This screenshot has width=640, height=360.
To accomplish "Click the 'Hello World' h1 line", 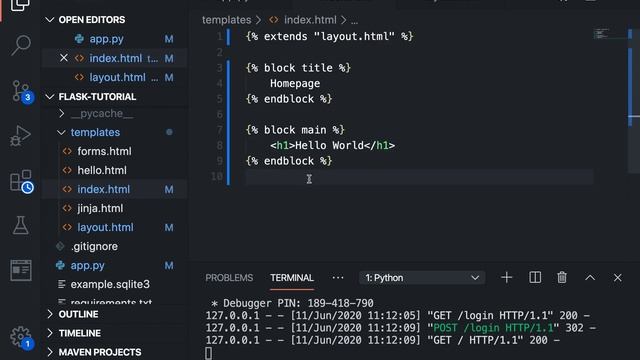I will (x=332, y=145).
